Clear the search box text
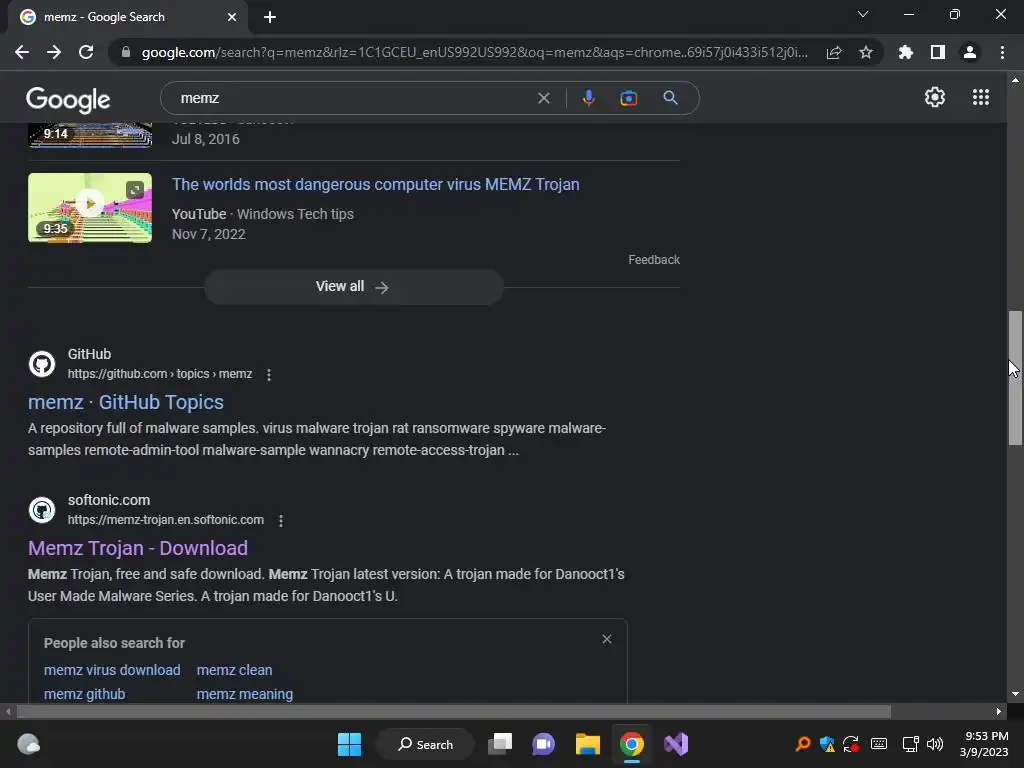The height and width of the screenshot is (768, 1024). tap(543, 98)
